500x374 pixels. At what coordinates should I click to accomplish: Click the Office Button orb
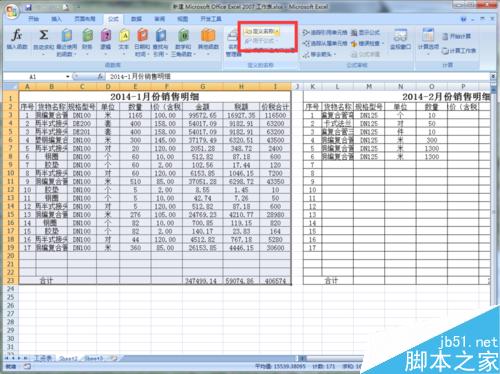tap(12, 12)
